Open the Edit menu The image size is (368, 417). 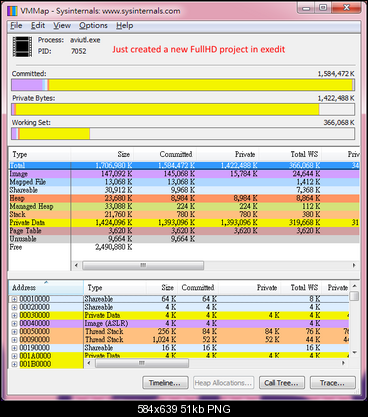tap(38, 26)
